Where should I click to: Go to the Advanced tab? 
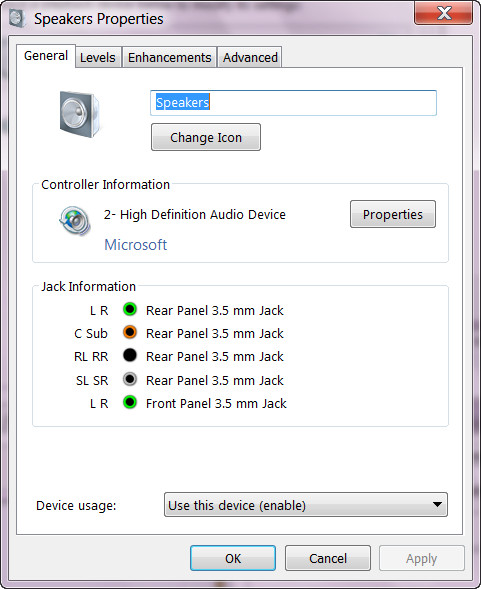250,57
